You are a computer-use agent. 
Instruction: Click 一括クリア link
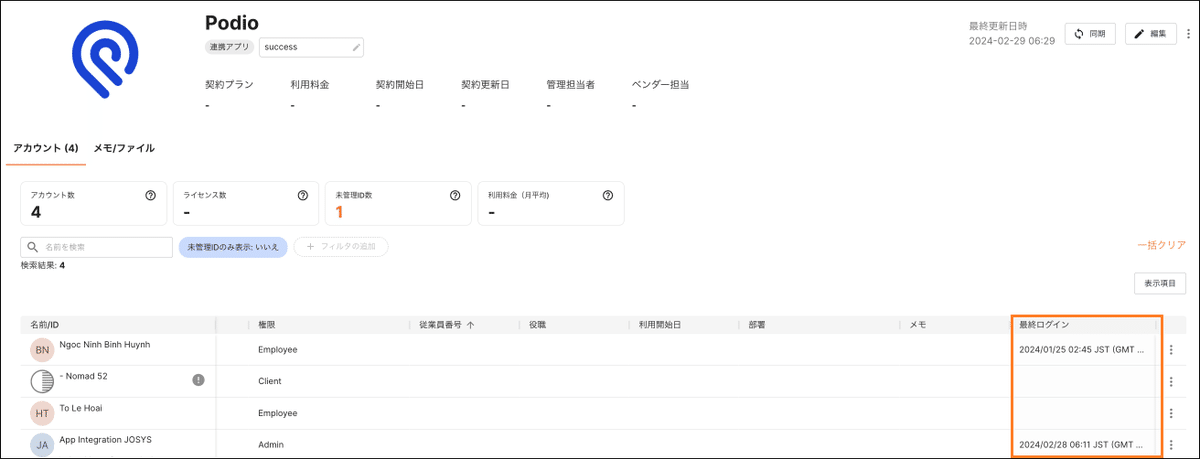tap(1161, 245)
